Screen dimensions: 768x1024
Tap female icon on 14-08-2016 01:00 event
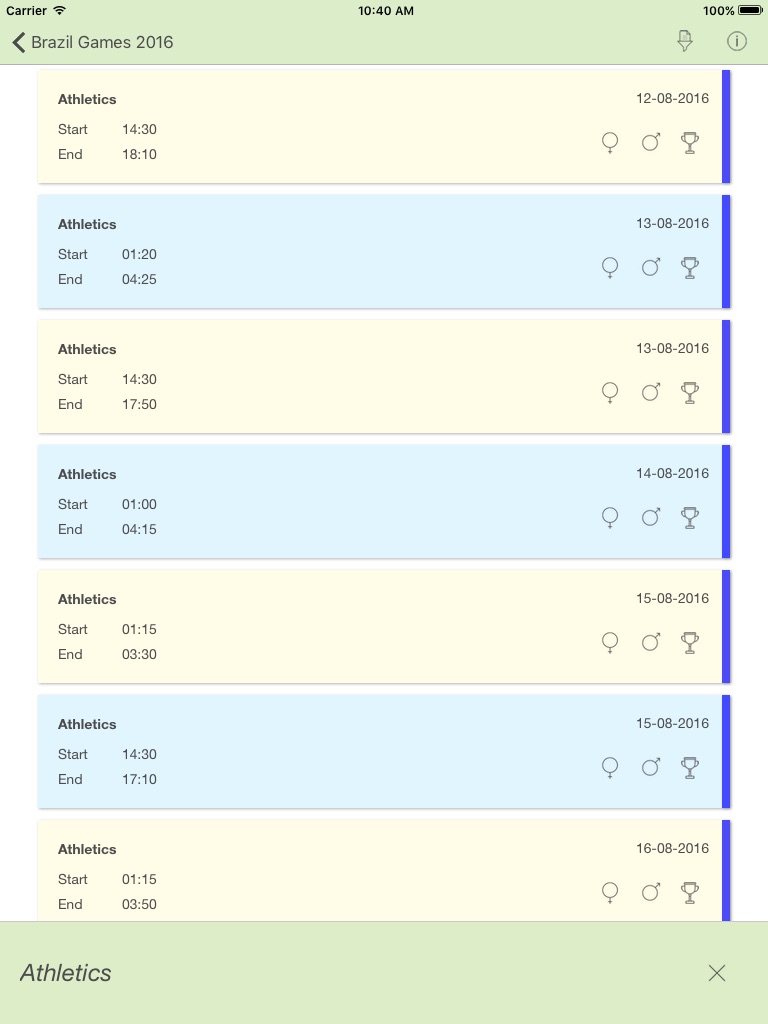pyautogui.click(x=610, y=518)
